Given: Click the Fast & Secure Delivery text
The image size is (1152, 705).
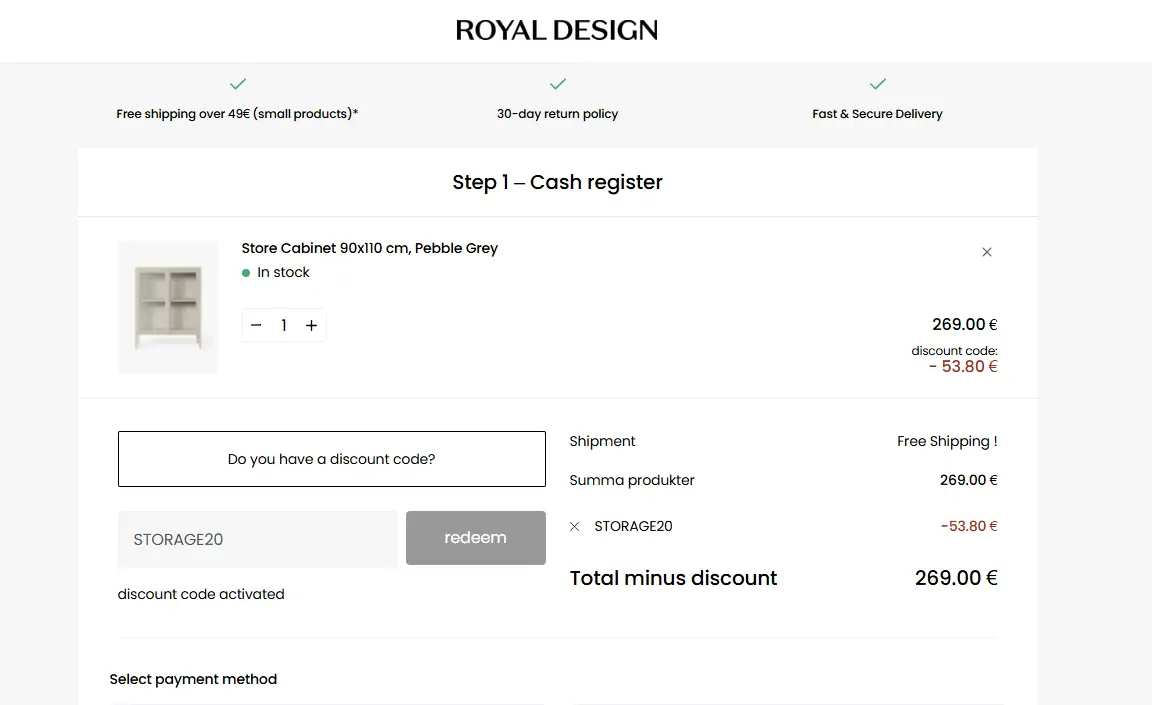Looking at the screenshot, I should (877, 114).
